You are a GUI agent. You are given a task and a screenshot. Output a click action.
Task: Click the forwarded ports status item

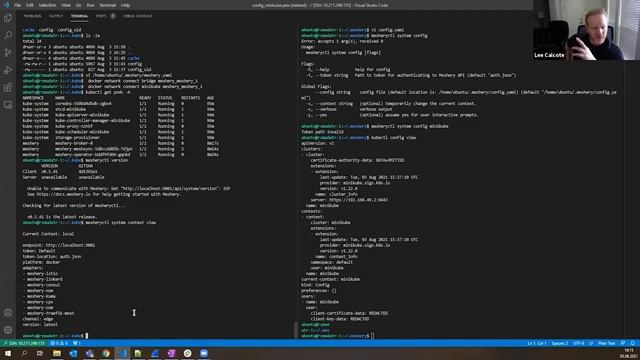(76, 343)
